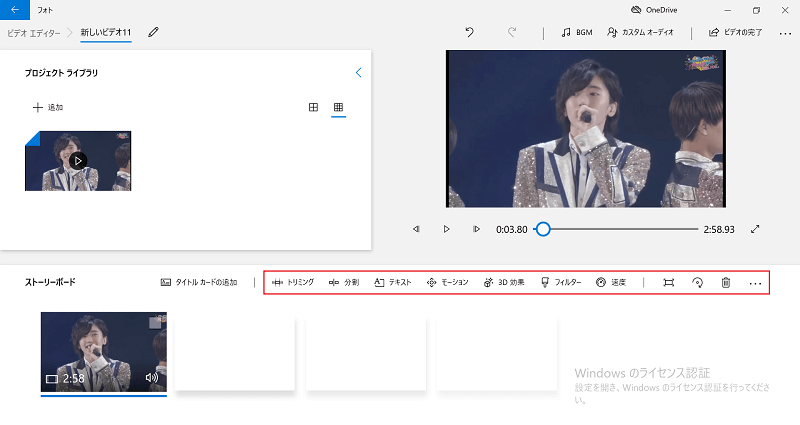Viewport: 800px width, 425px height.
Task: Click the total duration 2:58.93
Action: (x=719, y=230)
